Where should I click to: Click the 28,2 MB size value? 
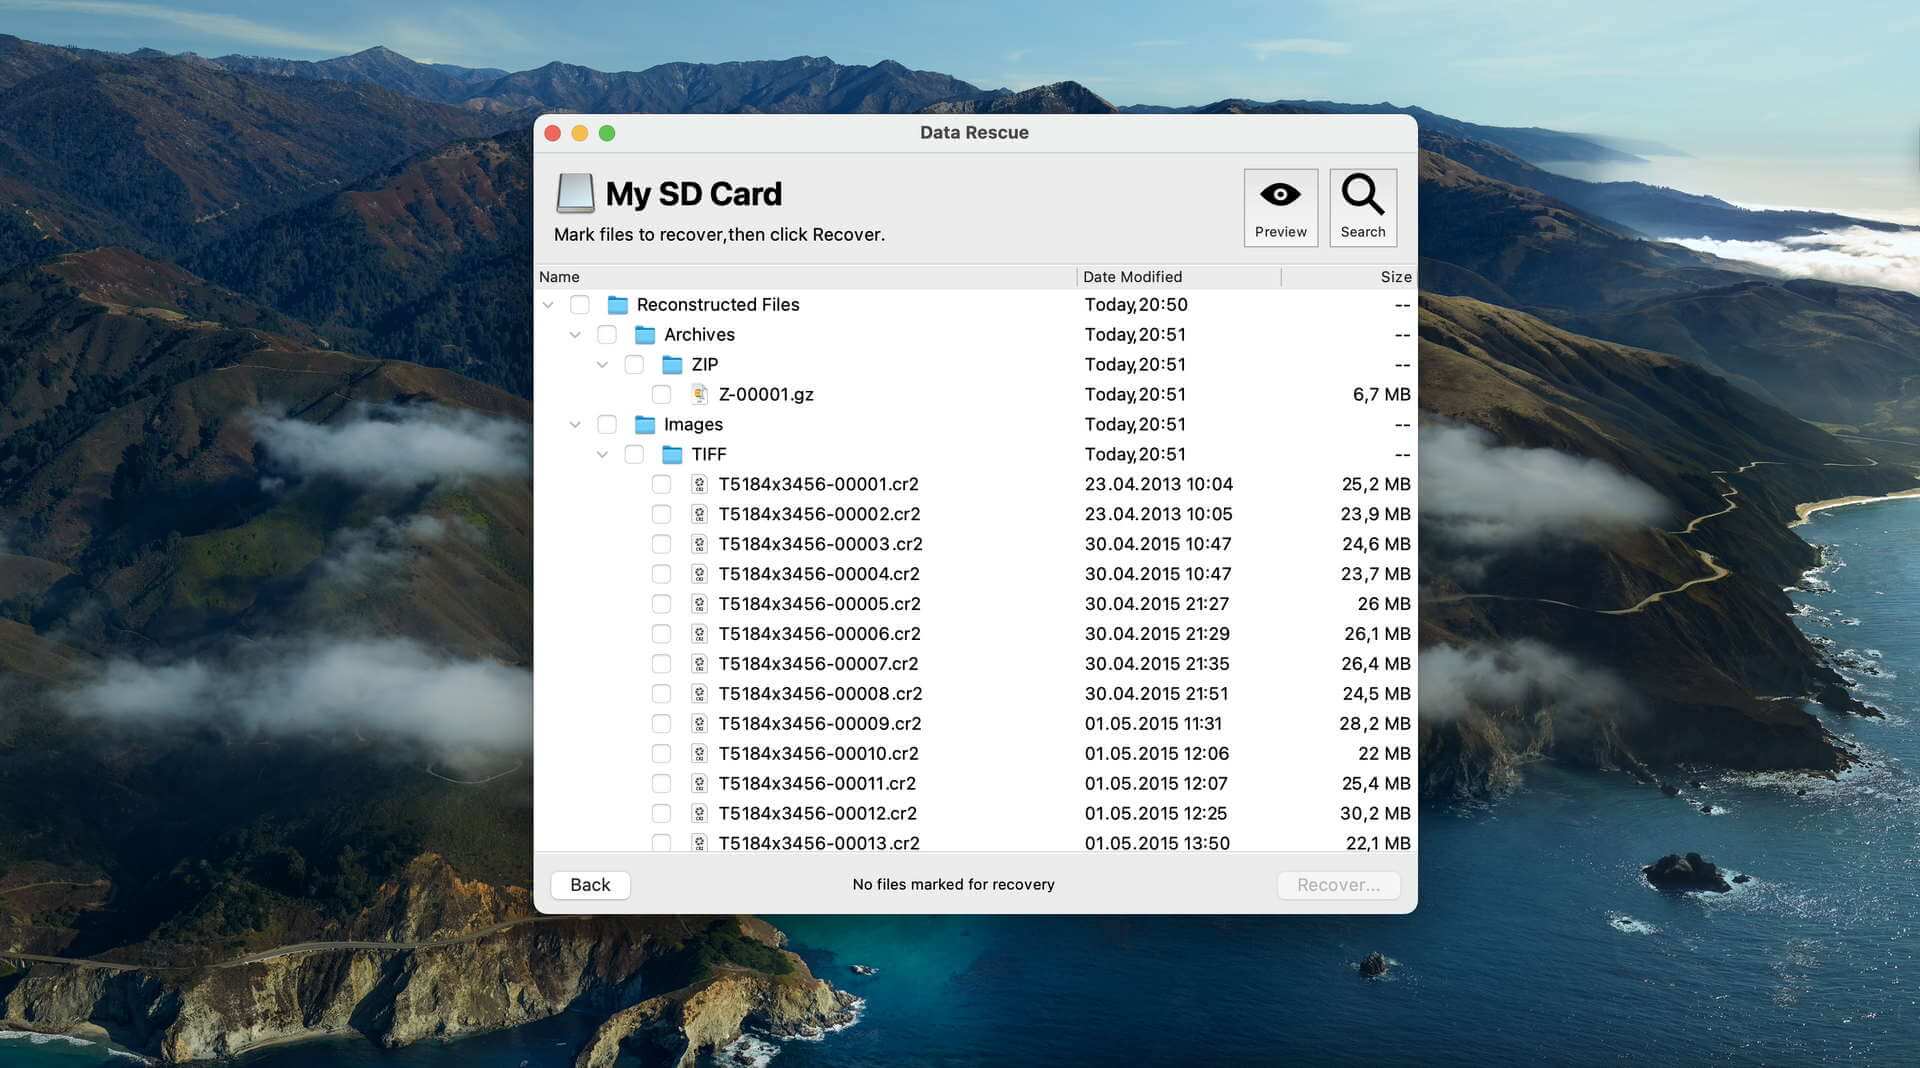tap(1375, 724)
